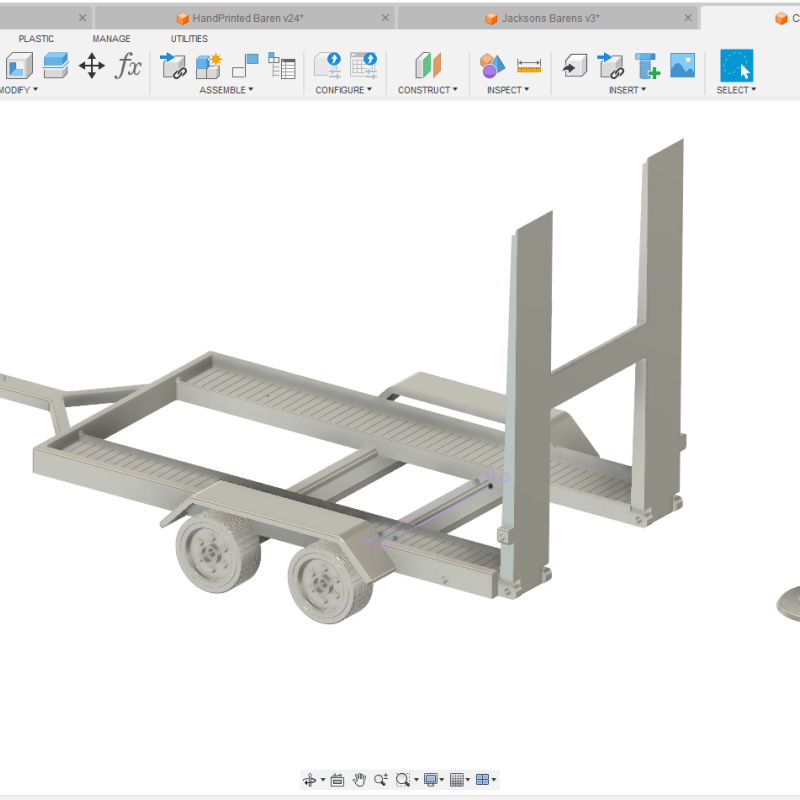
Task: Click the Fit zoom window icon
Action: [402, 779]
